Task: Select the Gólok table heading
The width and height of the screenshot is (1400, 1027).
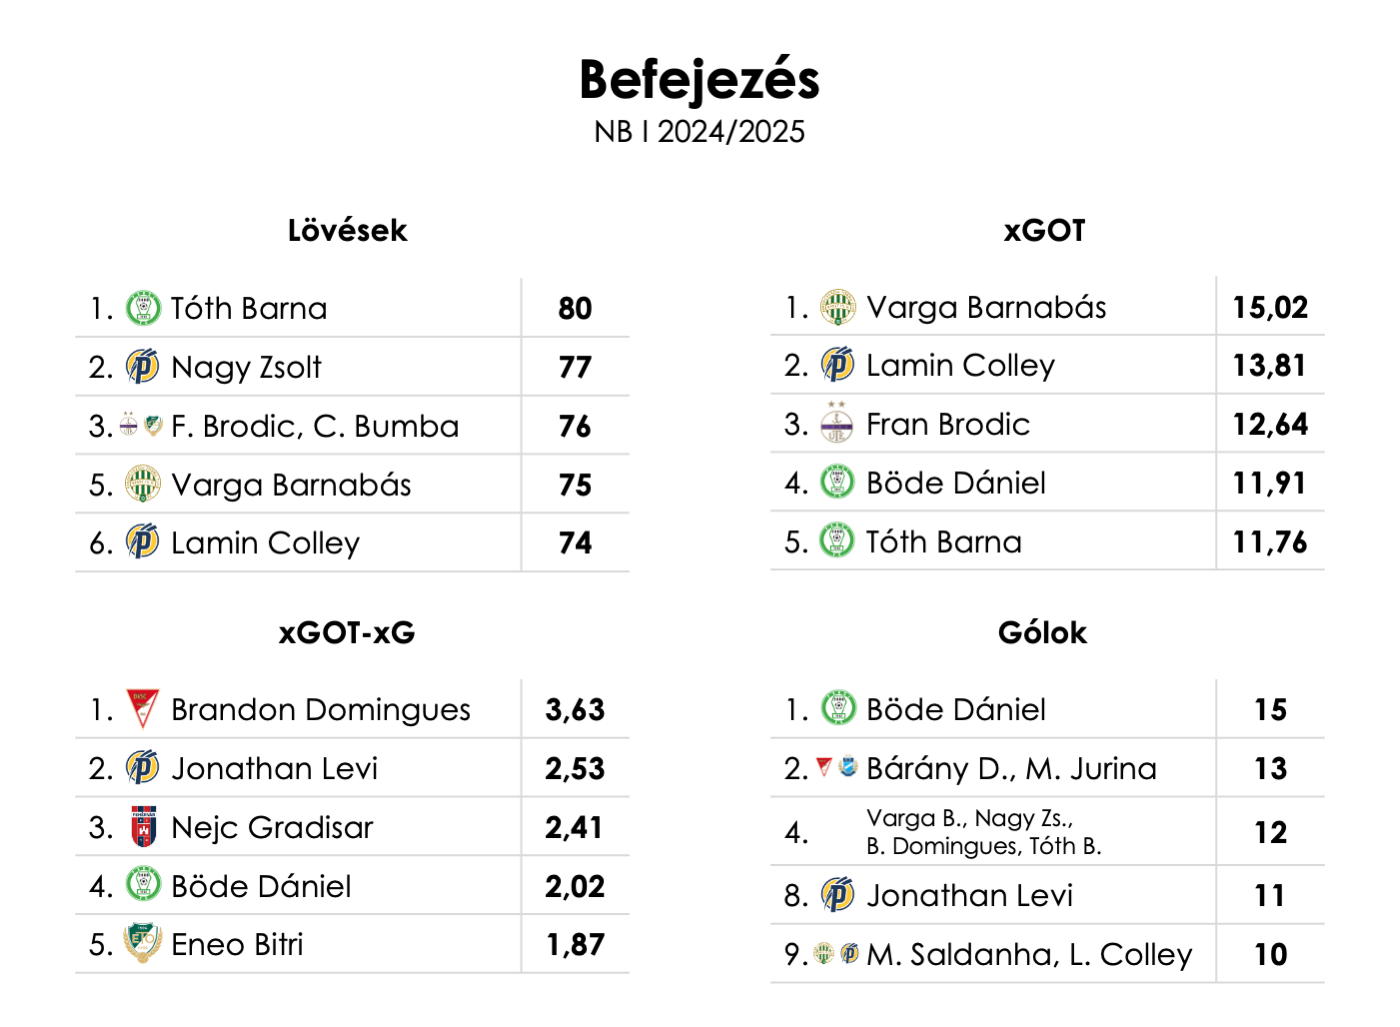Action: pyautogui.click(x=1042, y=633)
